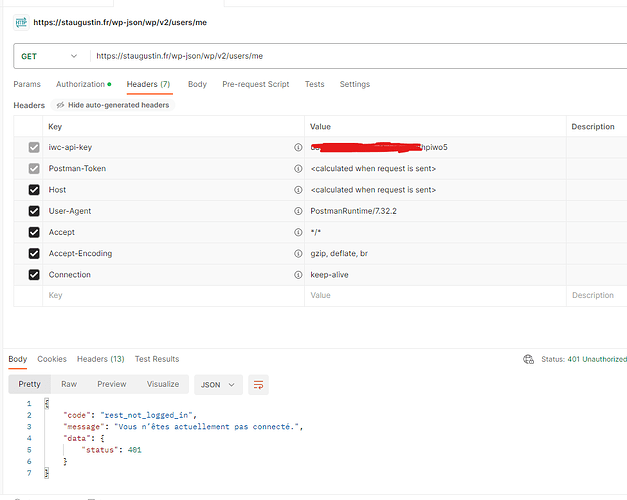Open the JSON format dropdown
The image size is (627, 500).
pyautogui.click(x=220, y=384)
